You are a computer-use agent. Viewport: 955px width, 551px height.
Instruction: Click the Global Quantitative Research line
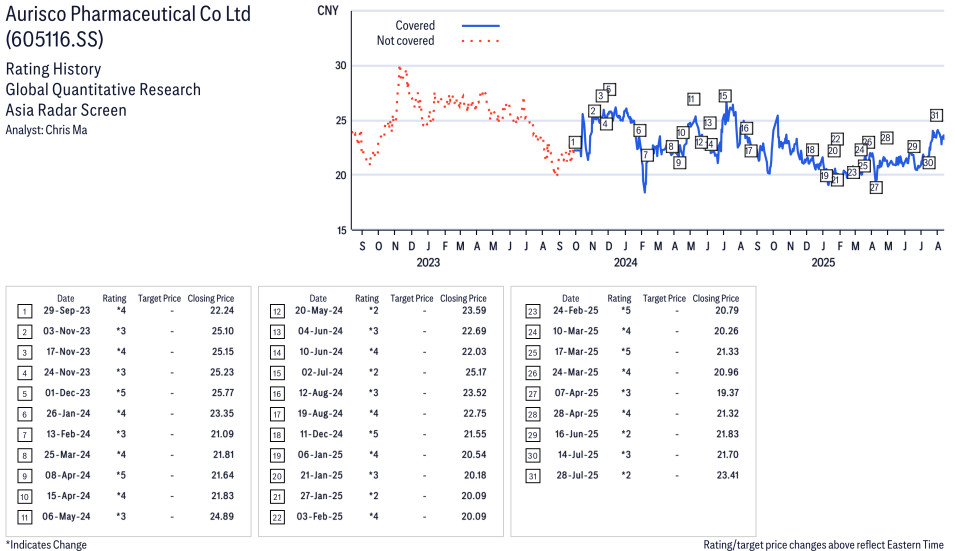(103, 89)
